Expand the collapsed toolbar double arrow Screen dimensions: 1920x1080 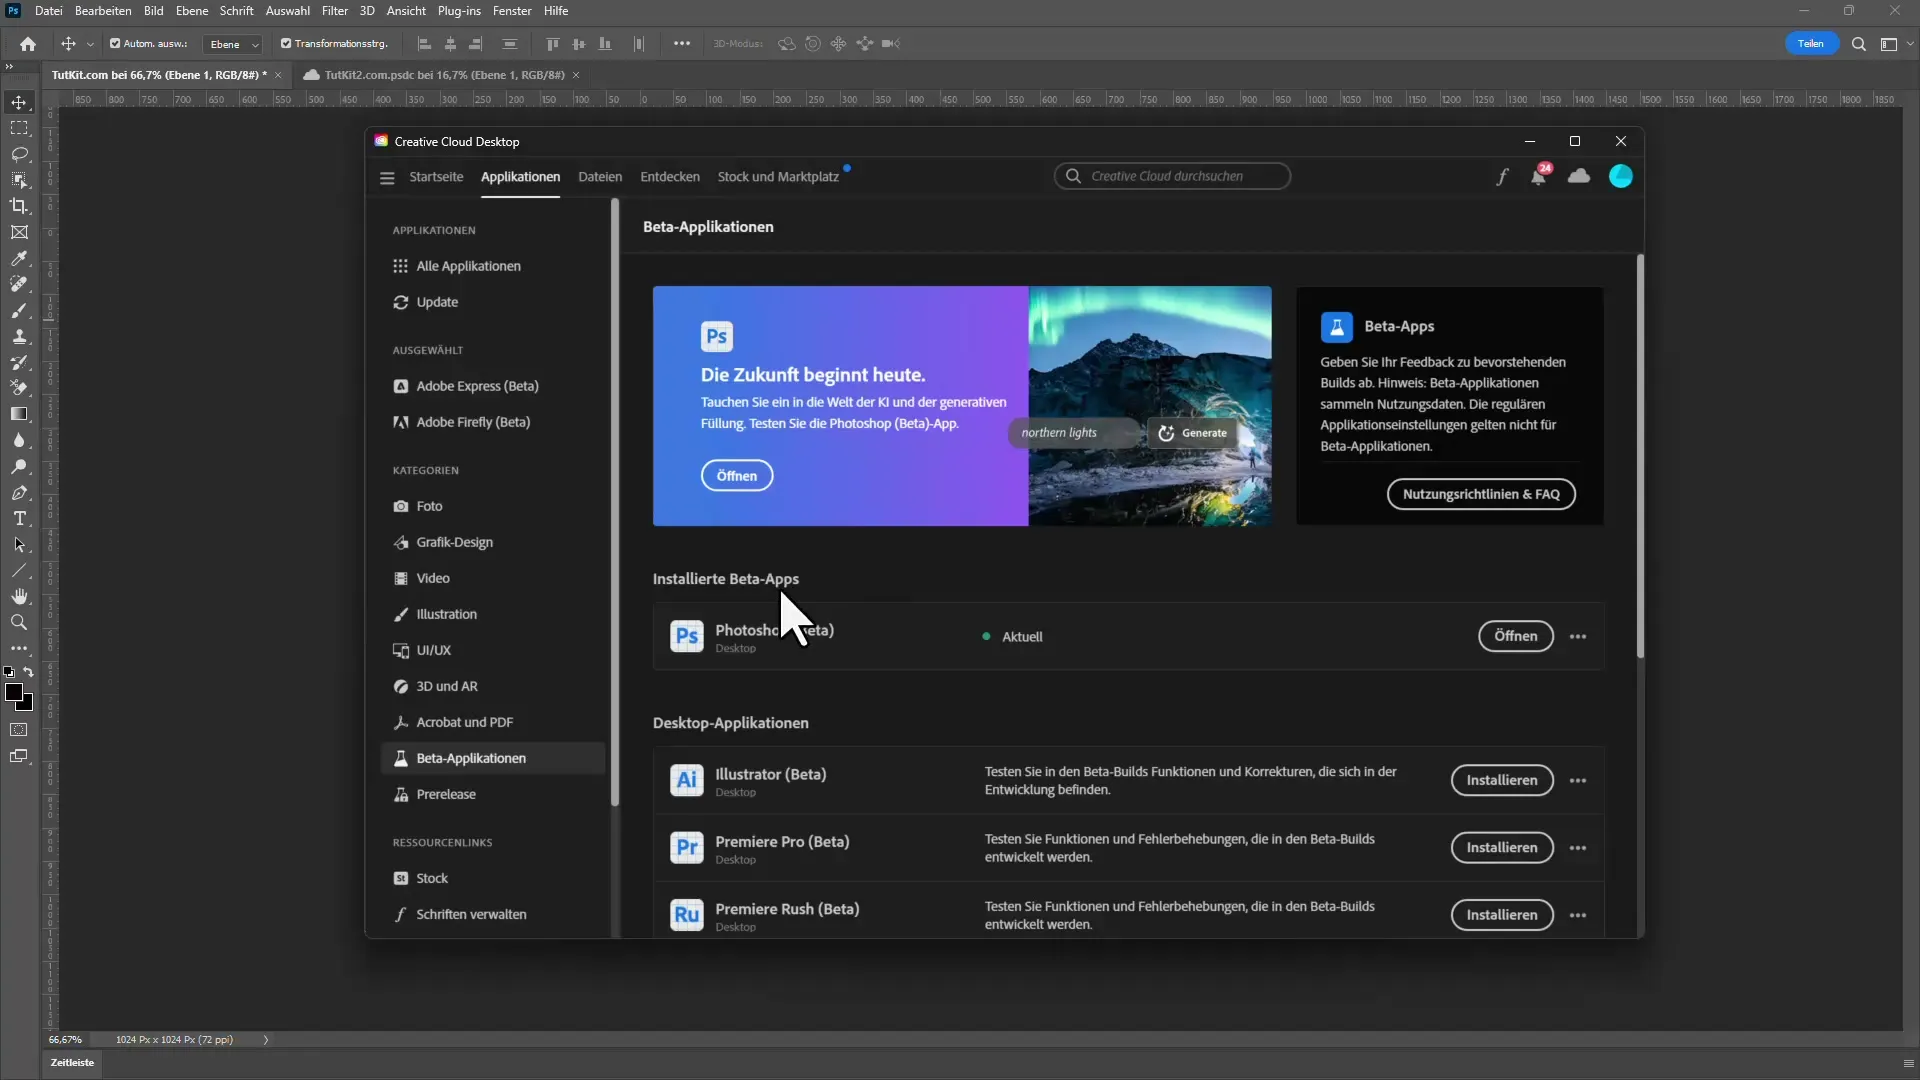pos(9,66)
